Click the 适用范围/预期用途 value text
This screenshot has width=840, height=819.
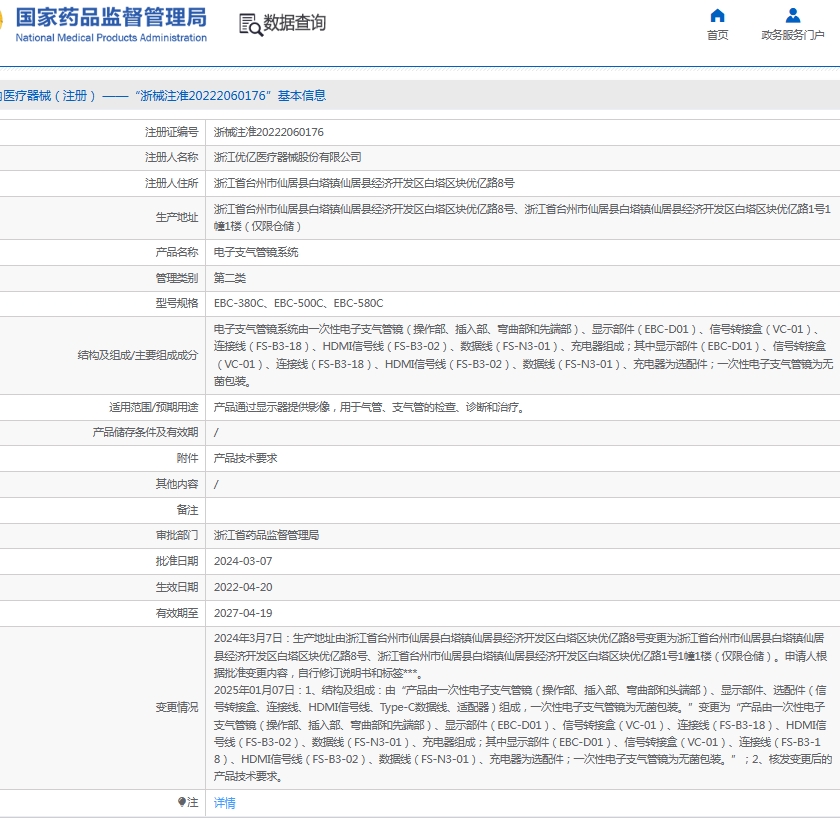[x=369, y=407]
